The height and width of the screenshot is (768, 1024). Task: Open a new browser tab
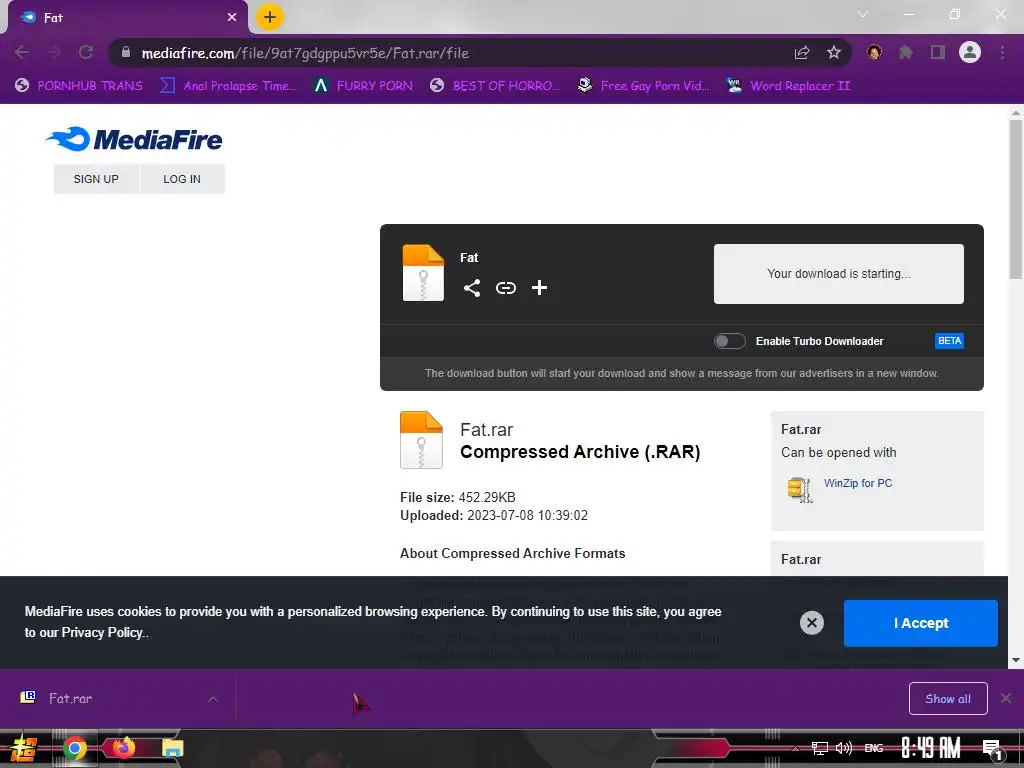point(270,18)
